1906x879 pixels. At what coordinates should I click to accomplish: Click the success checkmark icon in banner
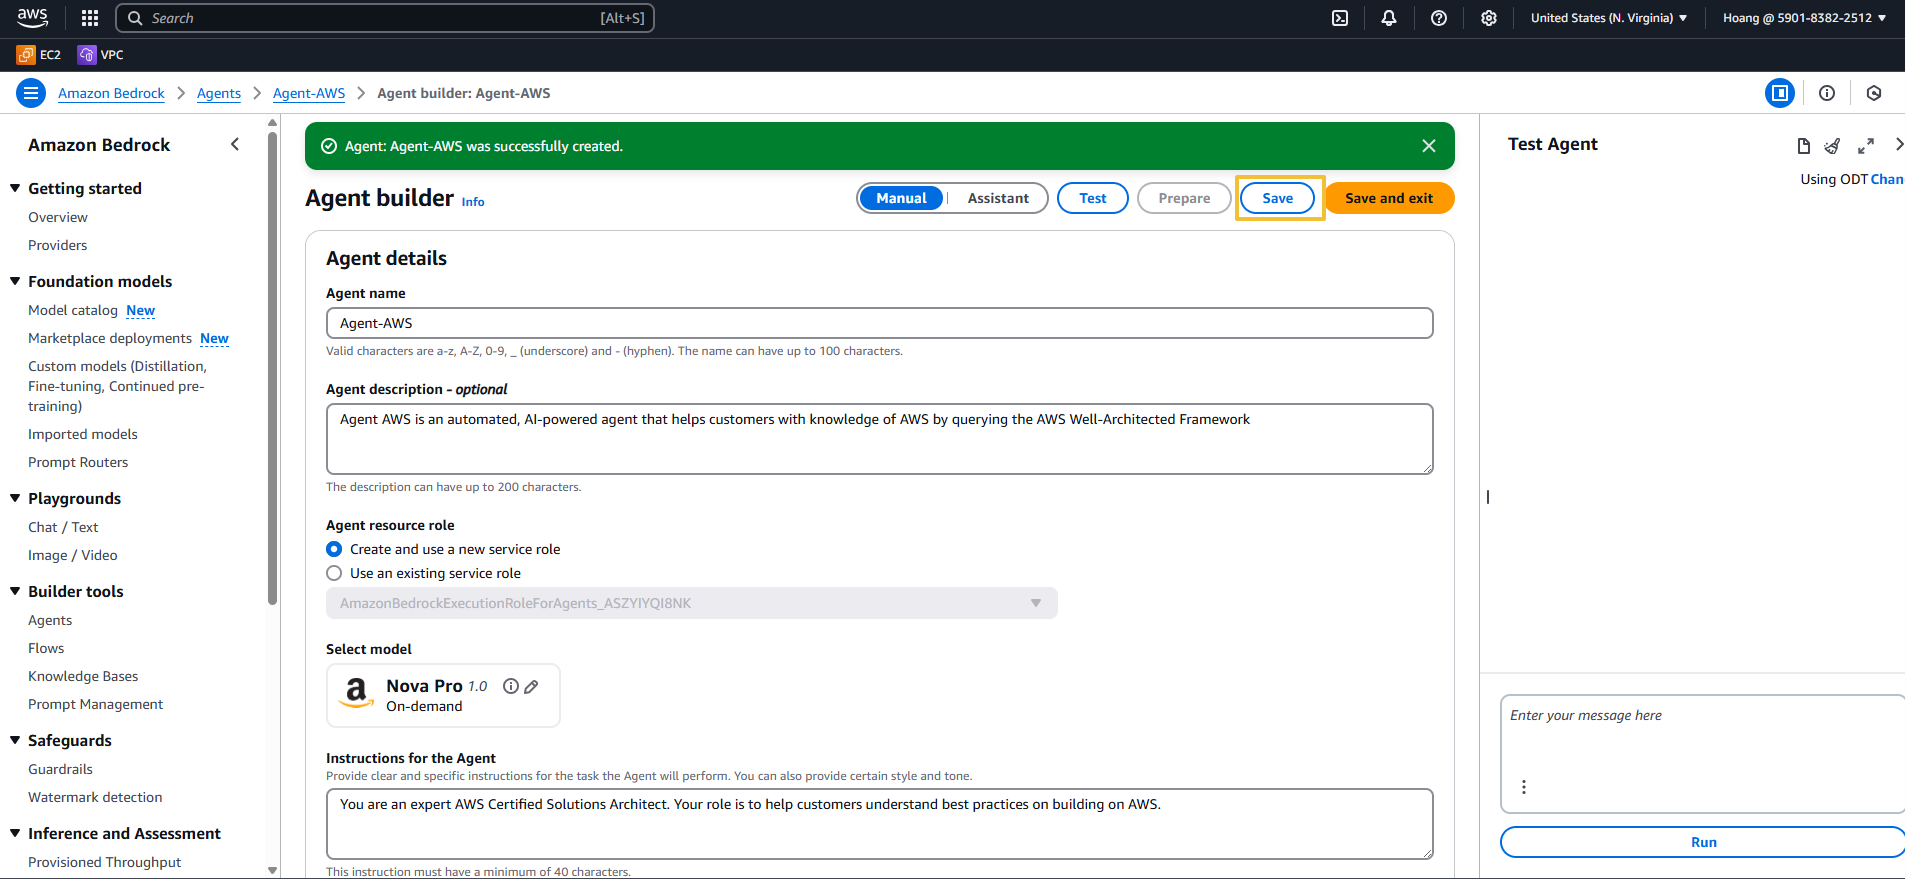329,146
